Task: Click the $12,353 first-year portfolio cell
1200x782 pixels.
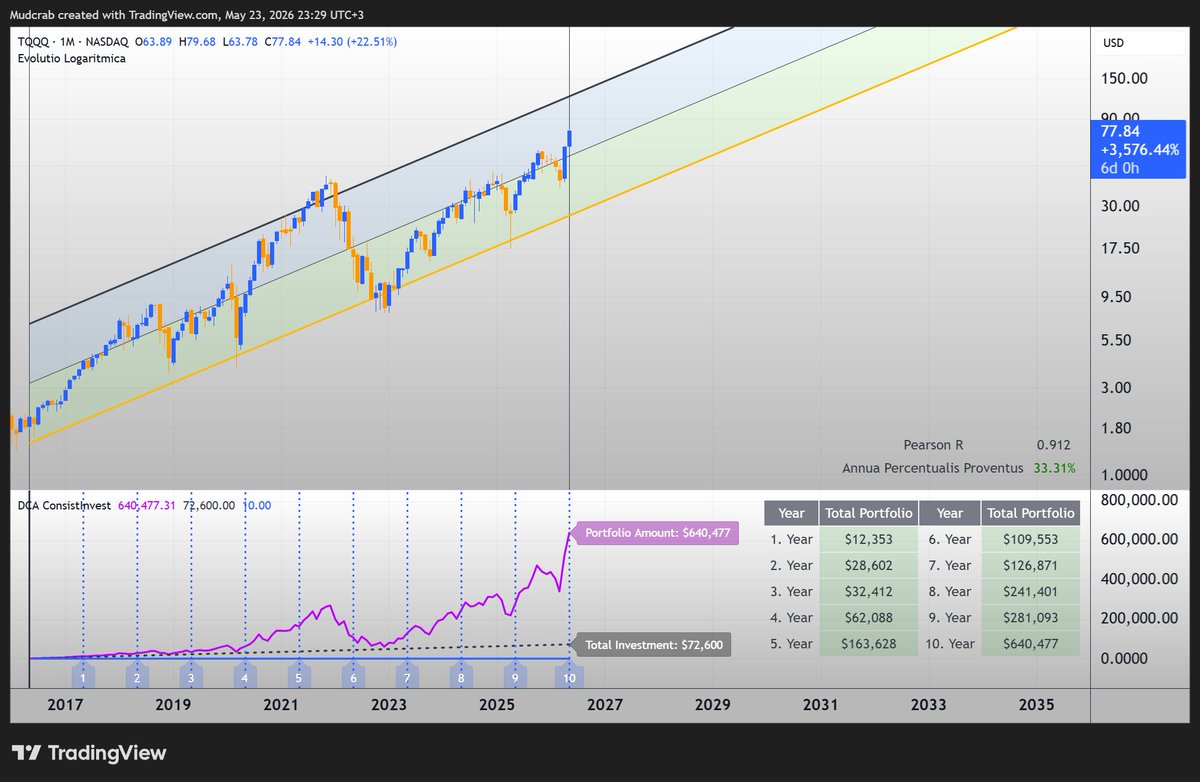Action: (867, 539)
